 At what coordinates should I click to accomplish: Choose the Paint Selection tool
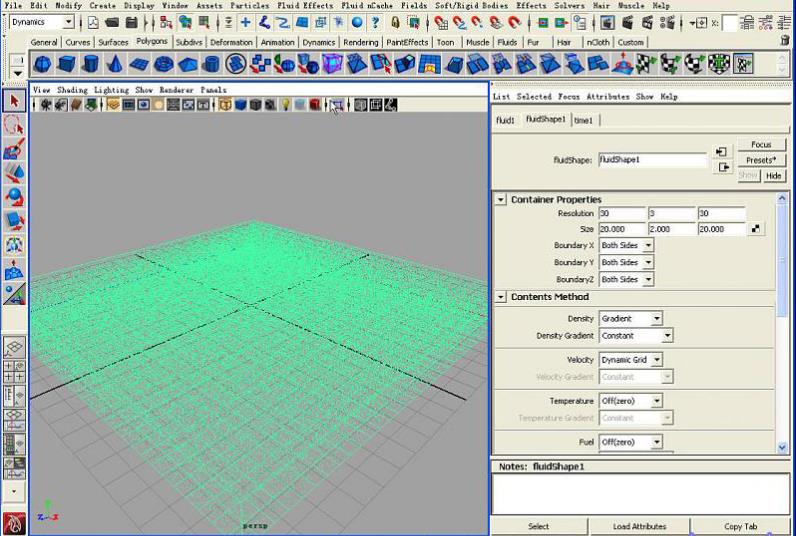point(14,149)
